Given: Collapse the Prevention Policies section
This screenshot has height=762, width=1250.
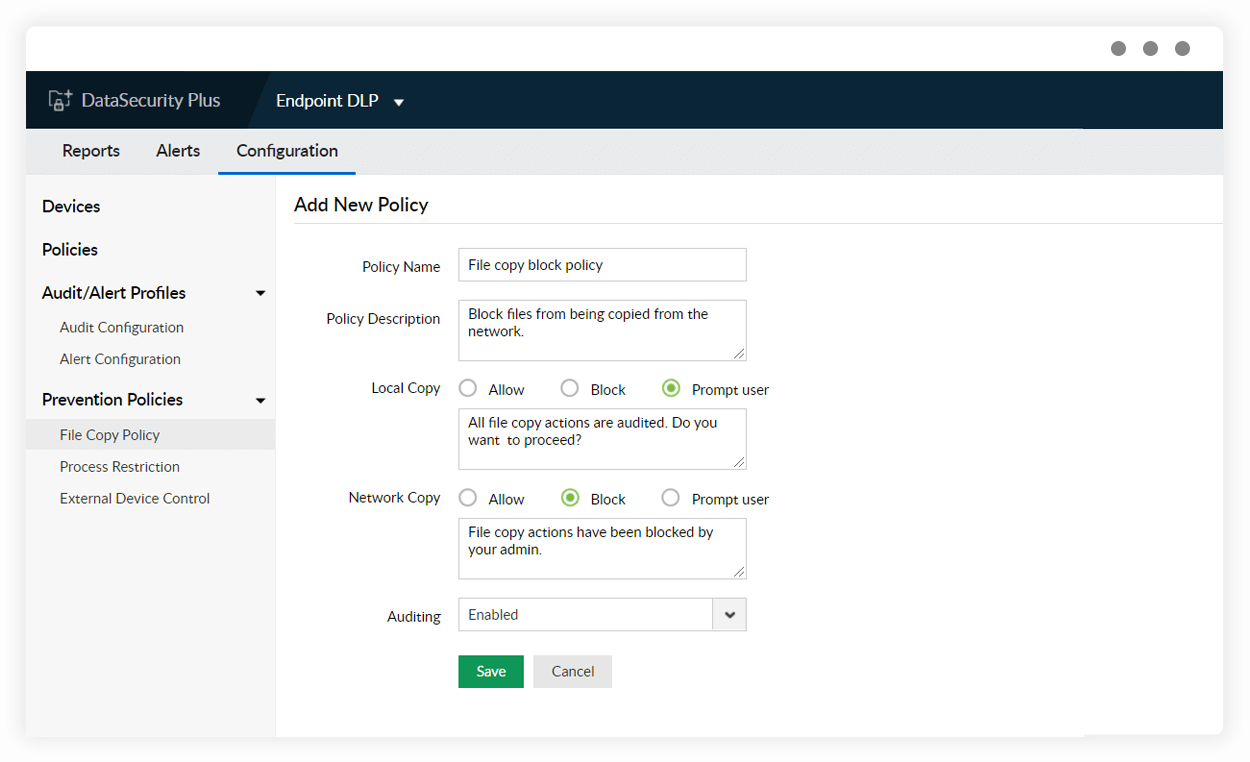Looking at the screenshot, I should pos(260,399).
